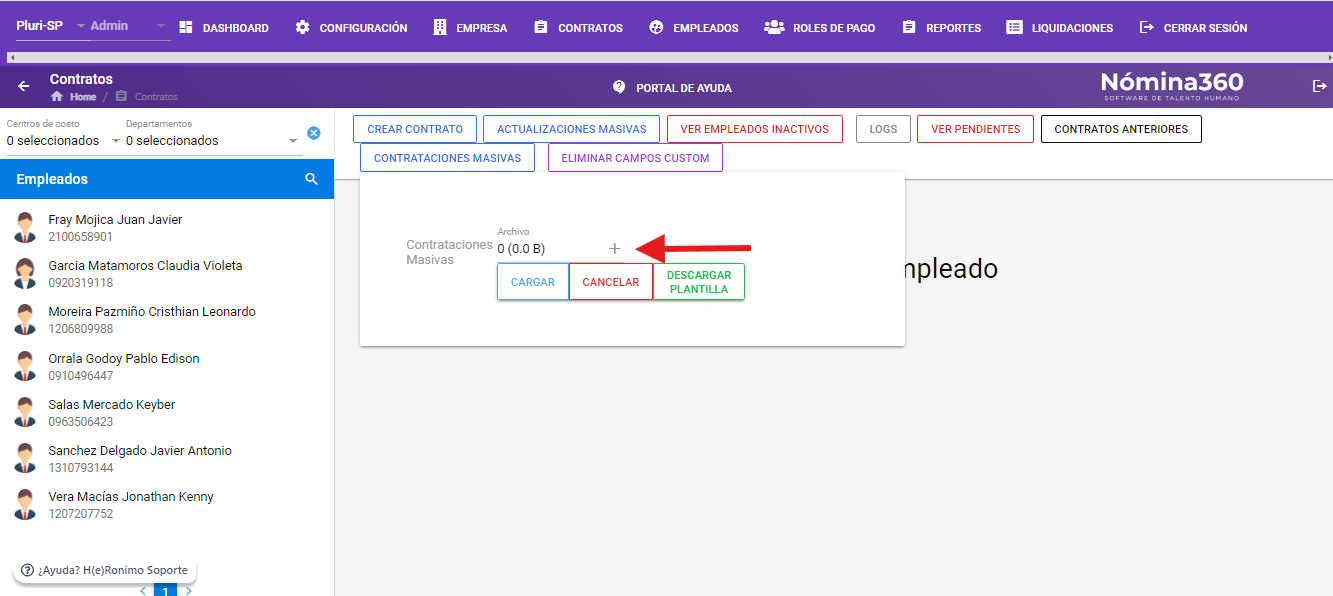This screenshot has width=1333, height=596.
Task: Click Actualizaciones Masivas button
Action: click(572, 129)
